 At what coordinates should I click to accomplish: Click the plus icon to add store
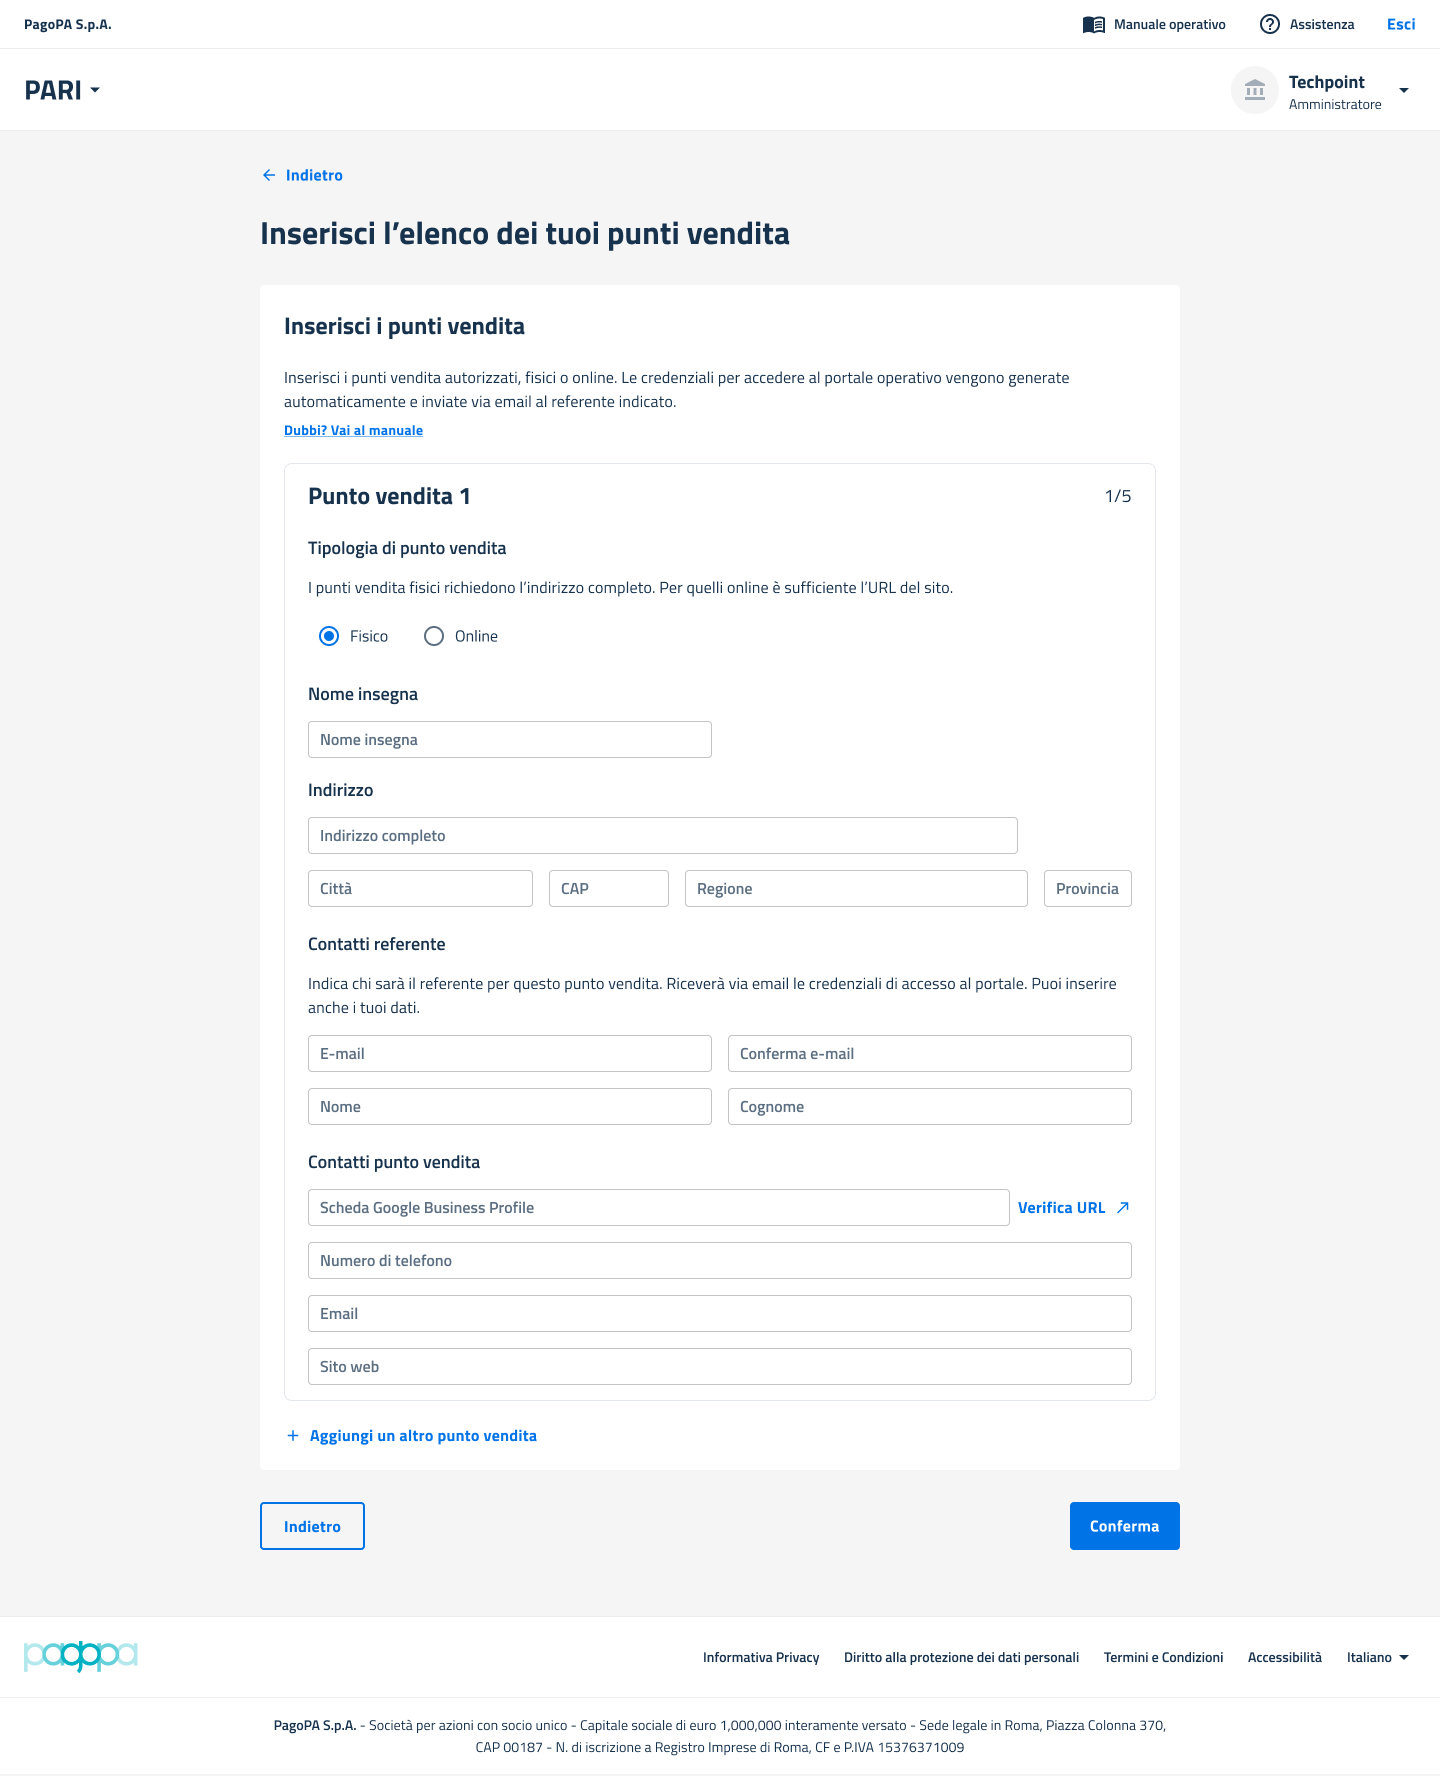click(293, 1436)
